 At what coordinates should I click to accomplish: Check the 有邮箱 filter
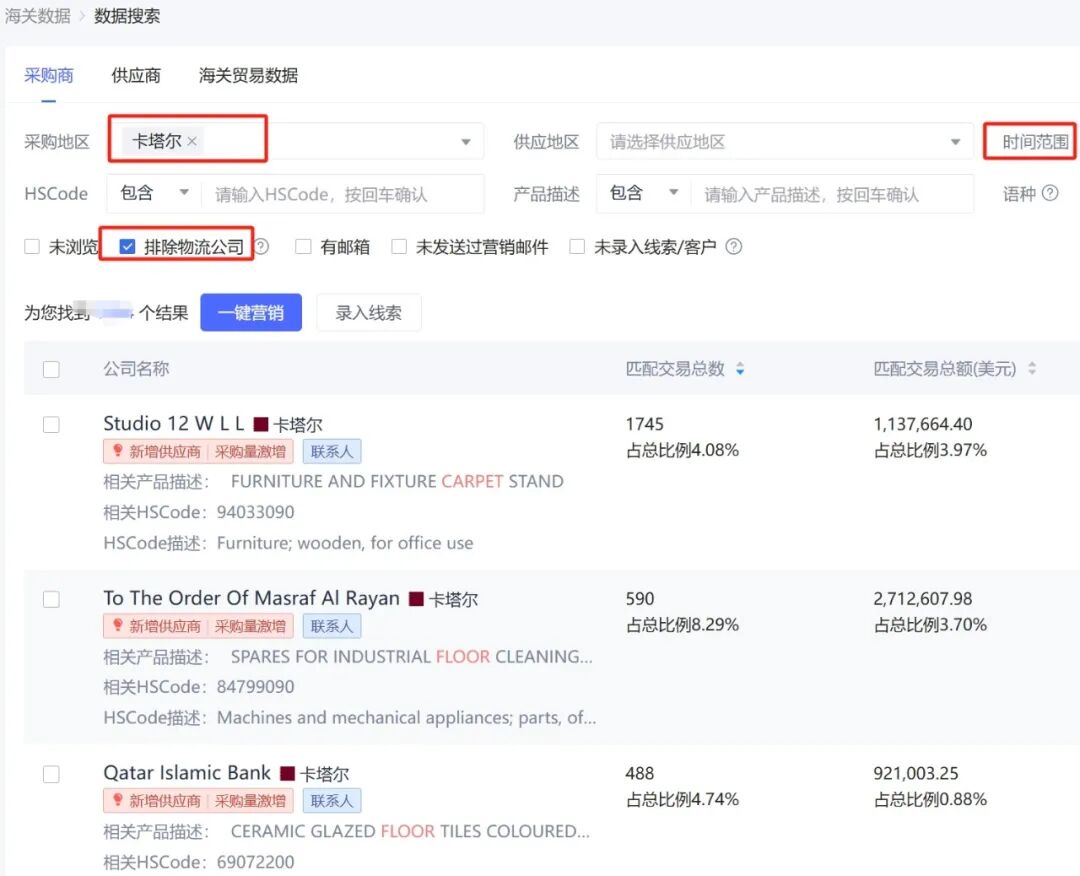point(303,246)
